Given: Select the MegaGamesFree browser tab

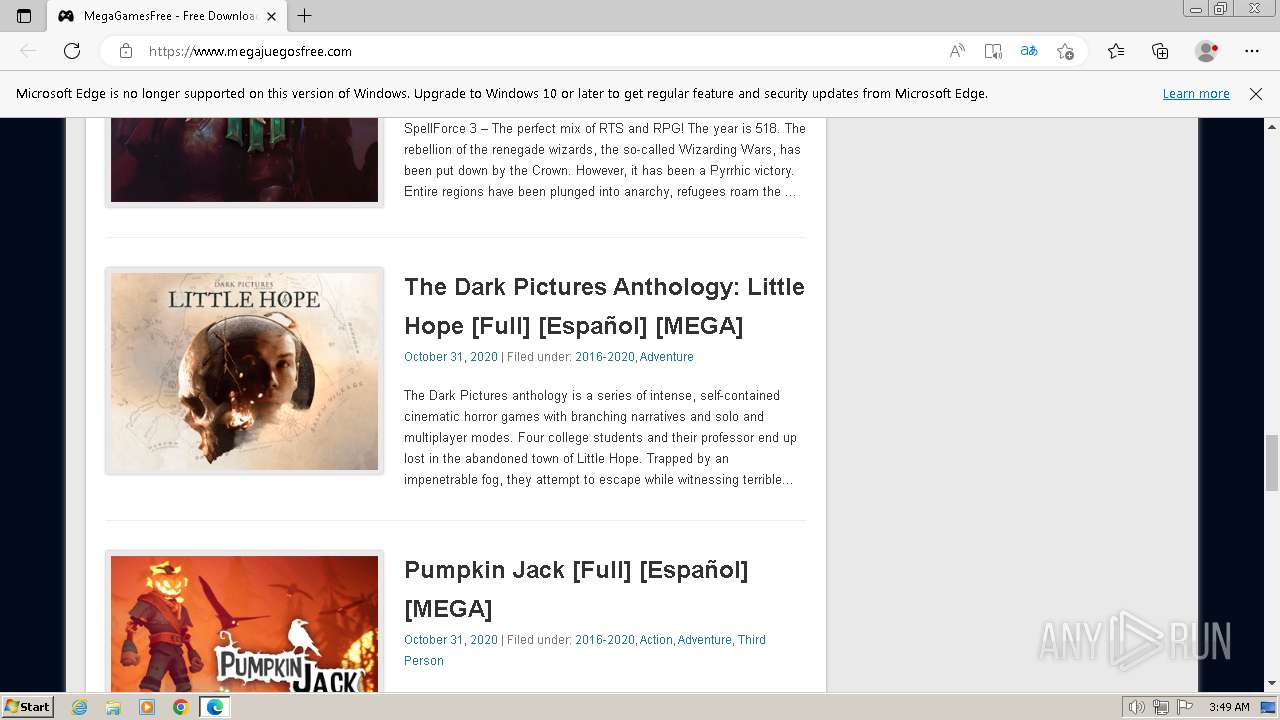Looking at the screenshot, I should [167, 16].
